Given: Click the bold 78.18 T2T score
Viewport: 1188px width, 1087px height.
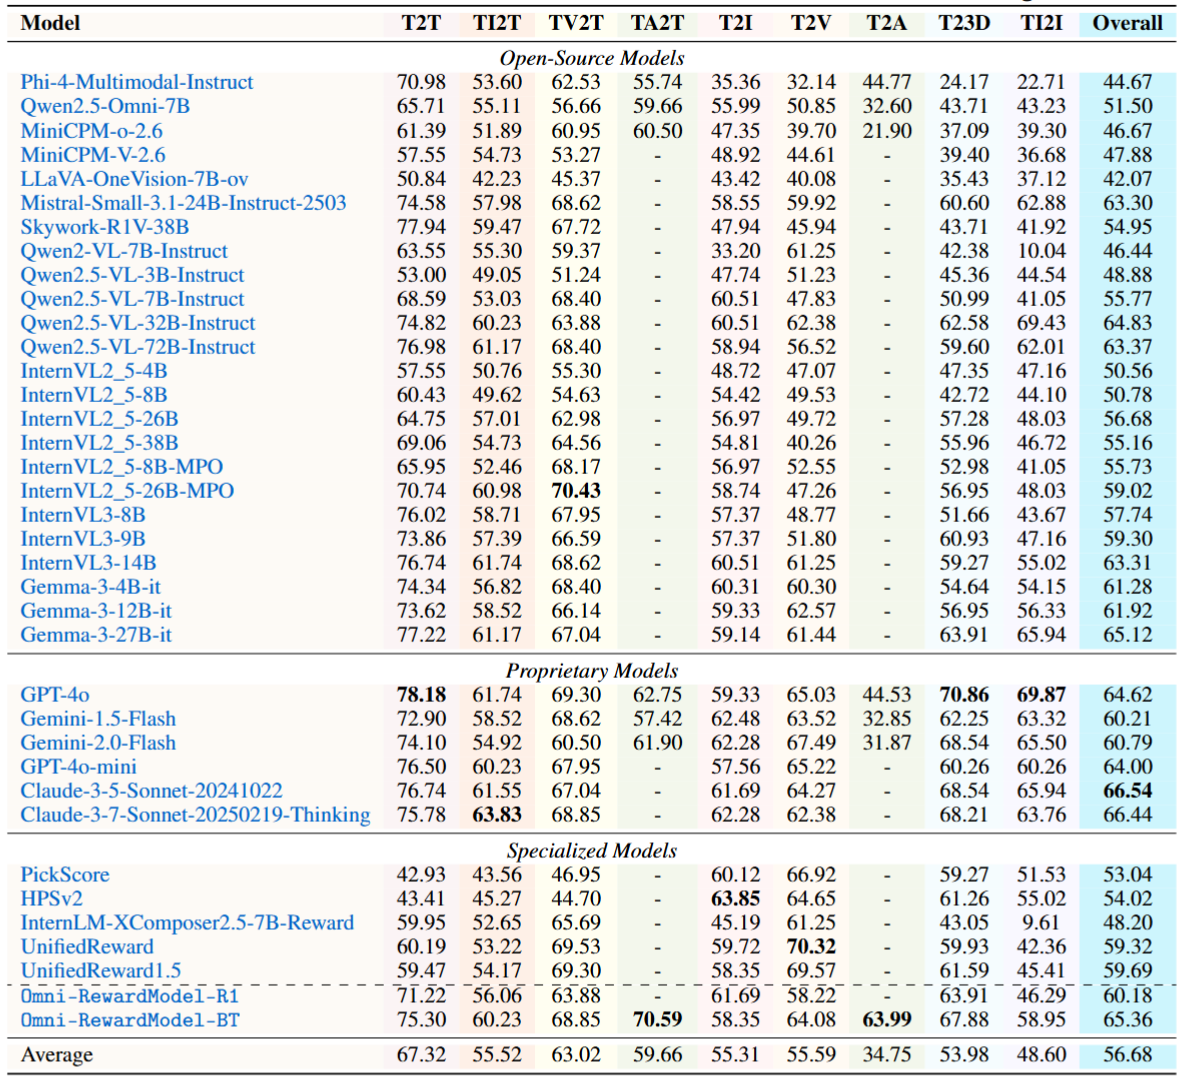Looking at the screenshot, I should tap(421, 695).
